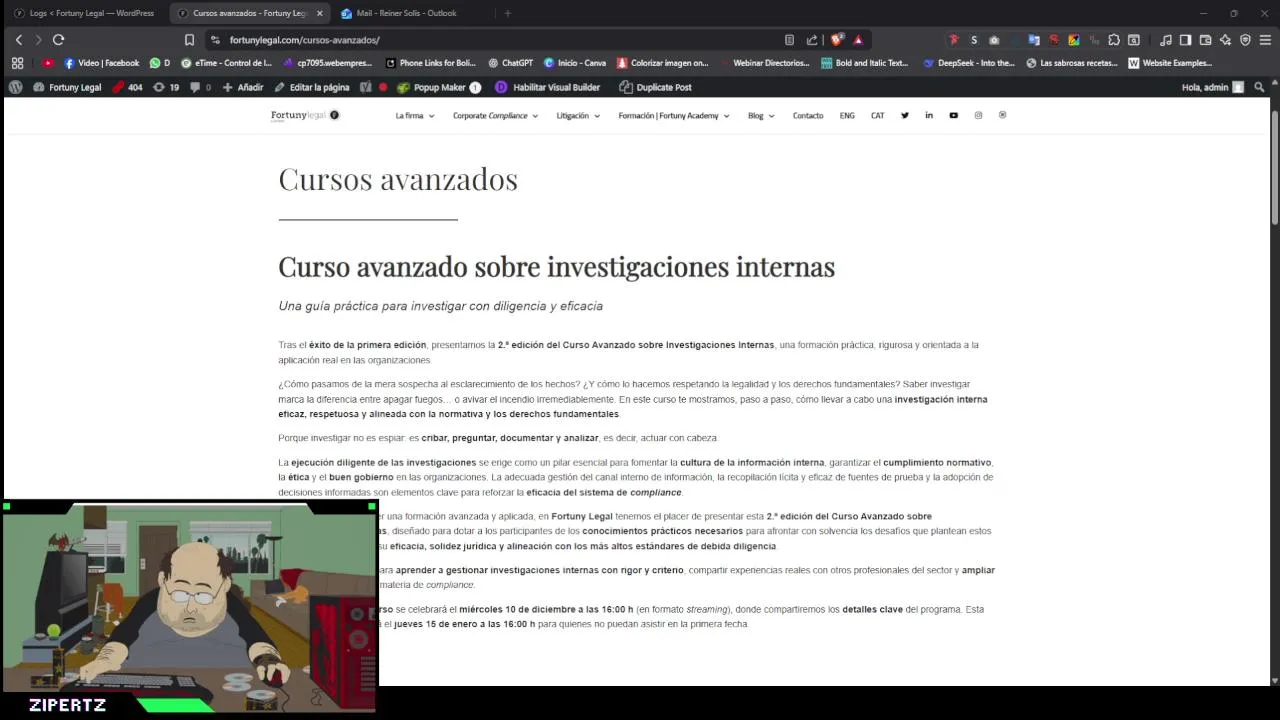1280x720 pixels.
Task: Open the Inicio - Canva bookmark
Action: (x=575, y=63)
